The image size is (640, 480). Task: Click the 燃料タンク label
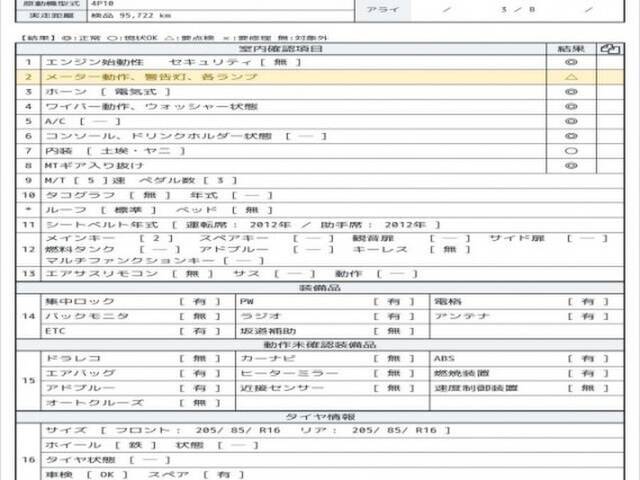(80, 249)
